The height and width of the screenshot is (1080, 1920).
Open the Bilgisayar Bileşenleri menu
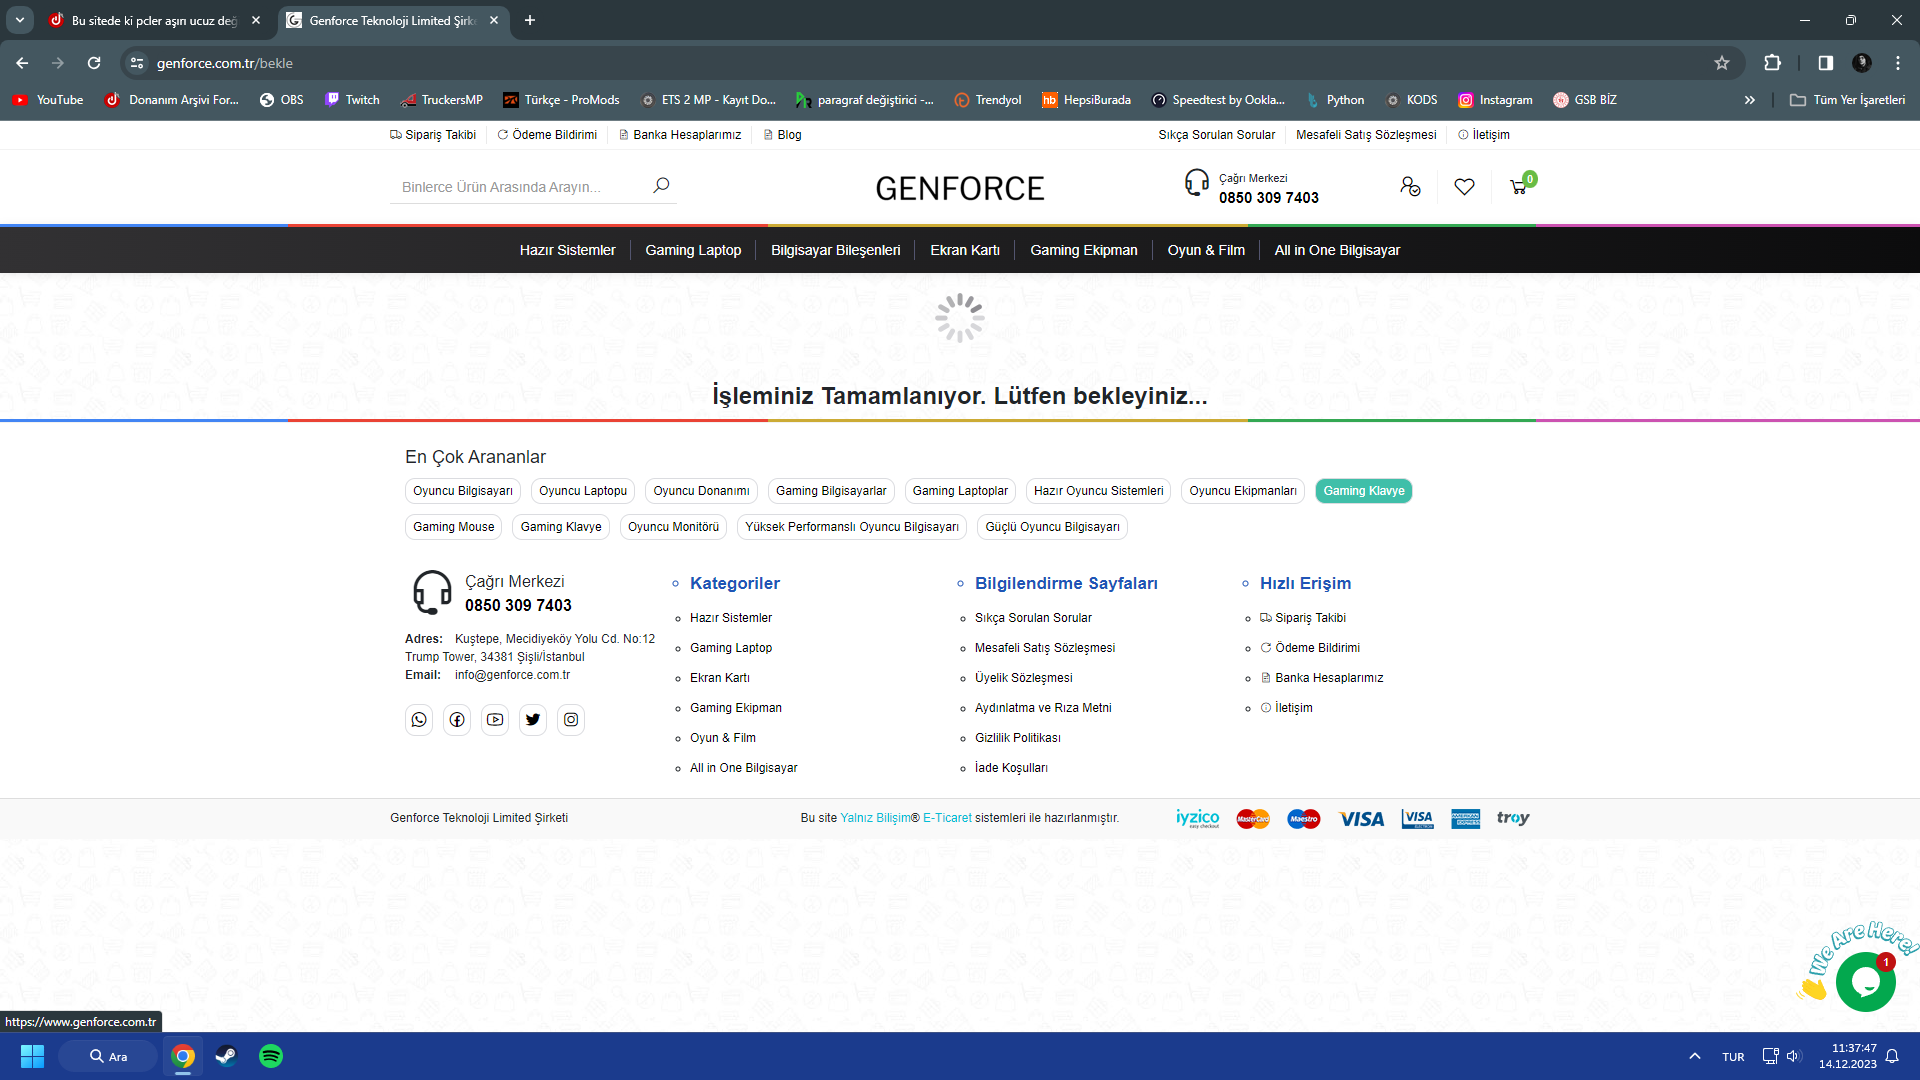(x=836, y=250)
